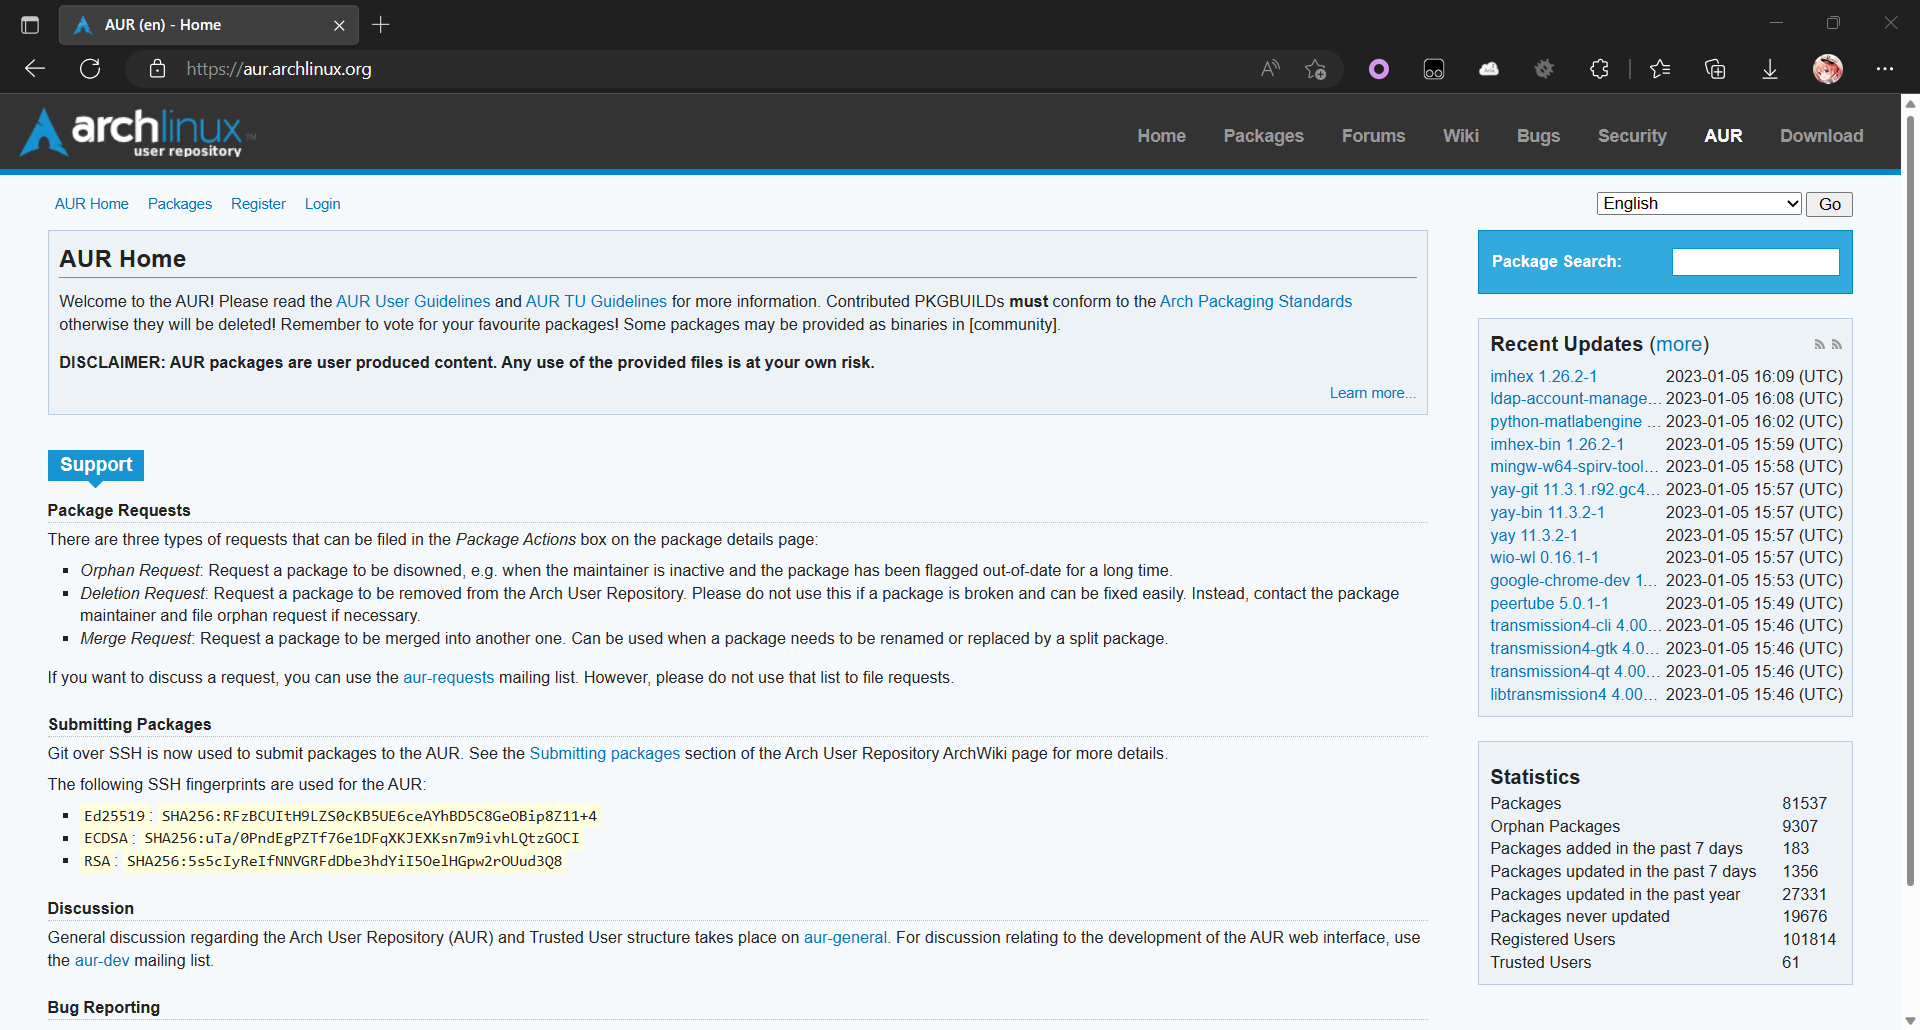The width and height of the screenshot is (1920, 1030).
Task: Open the Wiki navigation item
Action: coord(1460,135)
